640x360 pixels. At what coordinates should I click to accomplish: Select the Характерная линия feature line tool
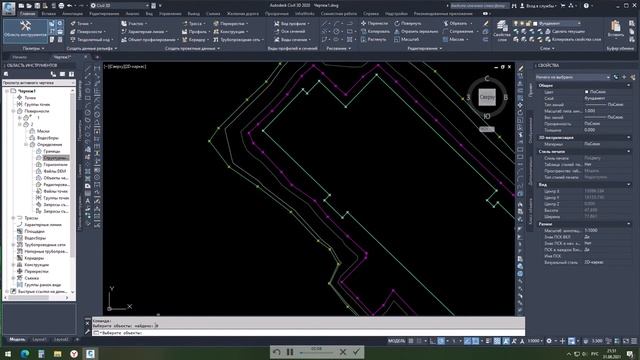tap(144, 31)
